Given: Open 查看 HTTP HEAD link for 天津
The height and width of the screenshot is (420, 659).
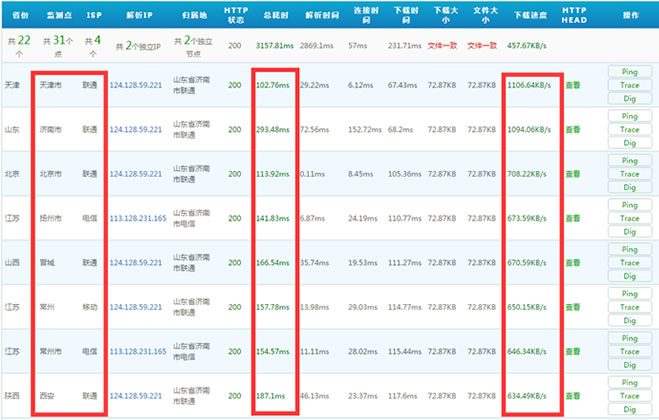Looking at the screenshot, I should (572, 86).
